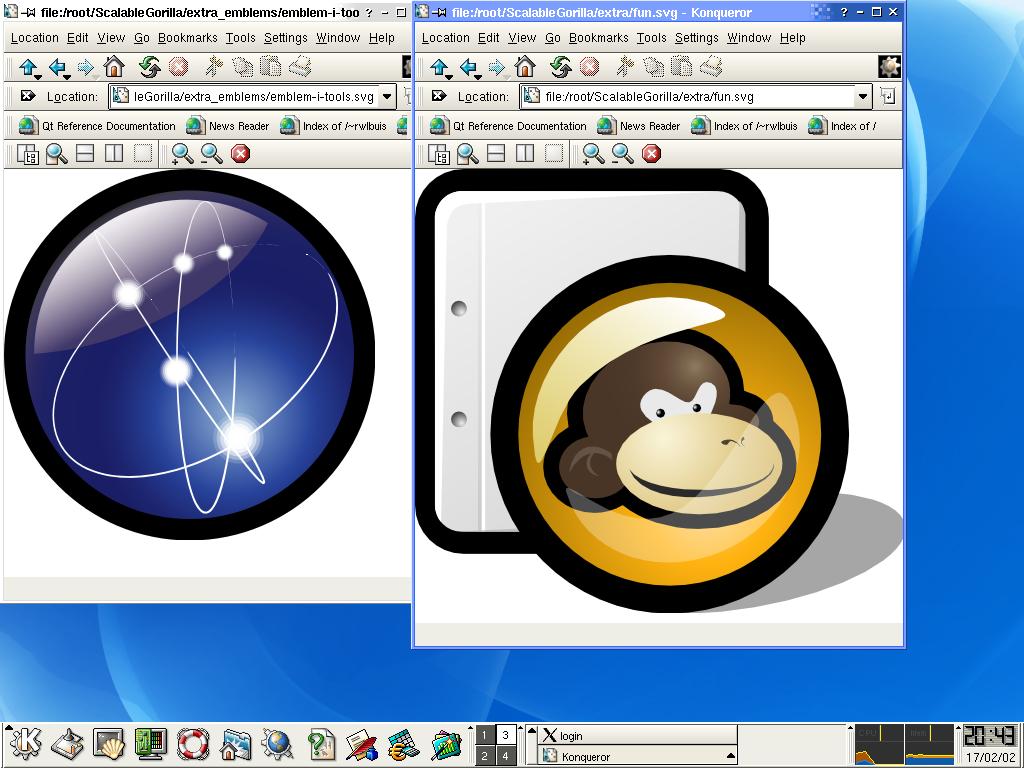Screen dimensions: 1024x768
Task: Click the Stop icon in the fun.svg main toolbar
Action: click(x=589, y=67)
